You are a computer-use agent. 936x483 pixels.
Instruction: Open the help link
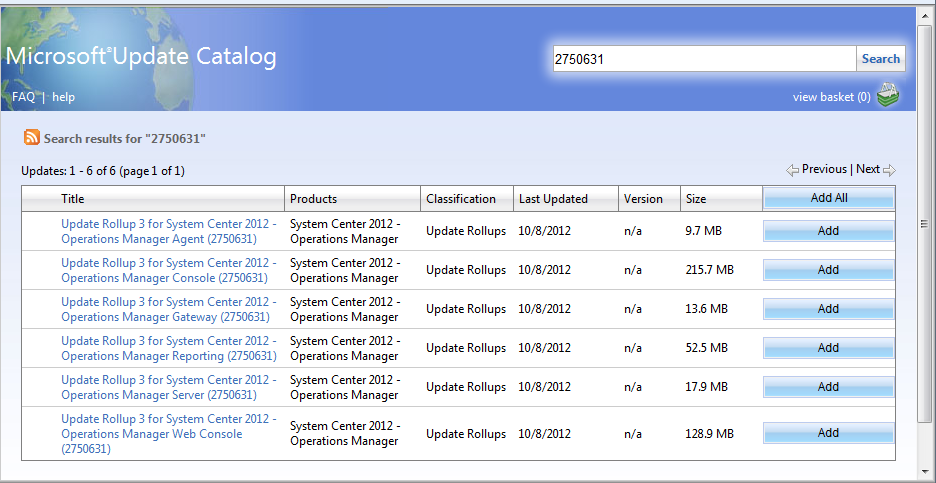click(64, 97)
